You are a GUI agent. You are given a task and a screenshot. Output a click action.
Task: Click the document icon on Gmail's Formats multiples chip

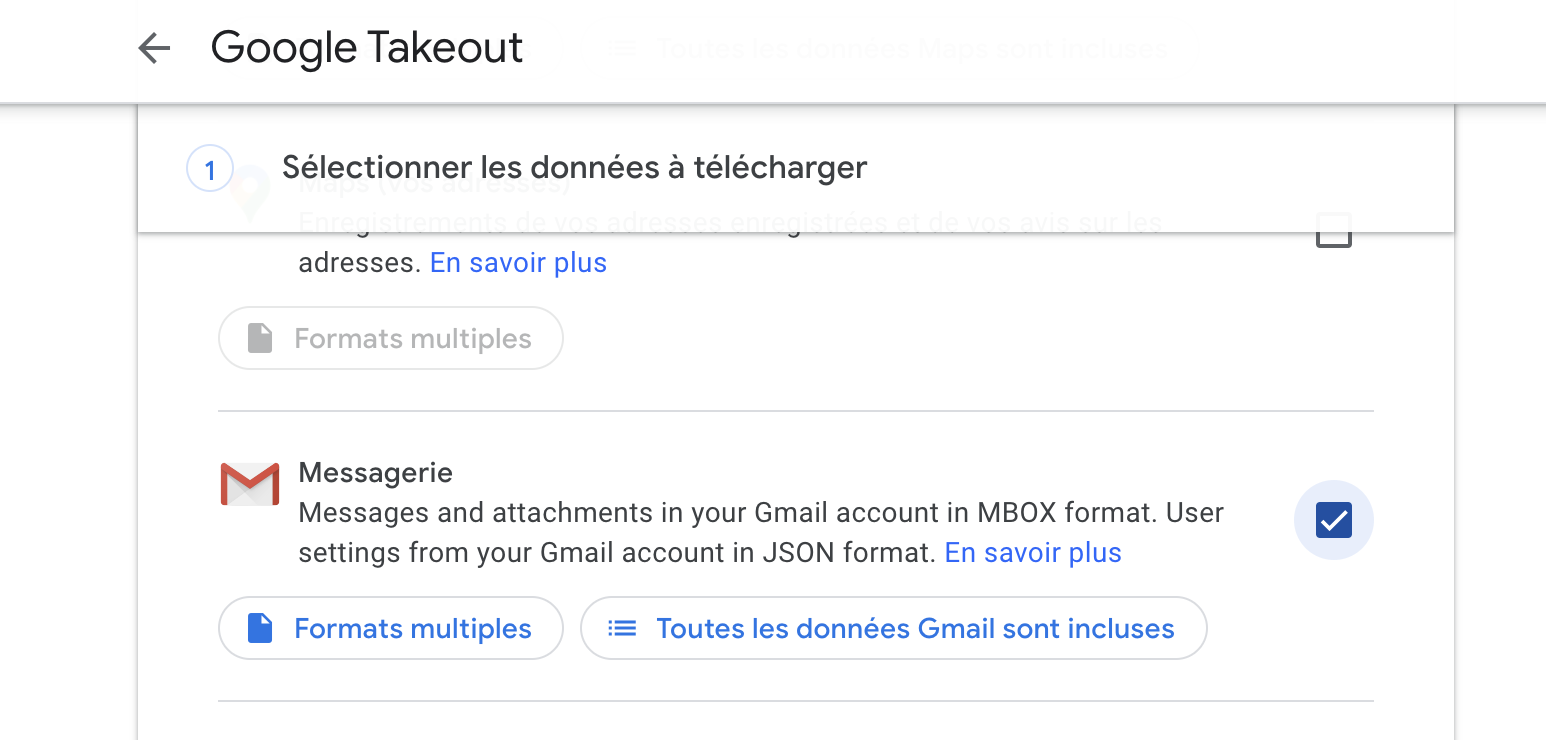tap(259, 628)
